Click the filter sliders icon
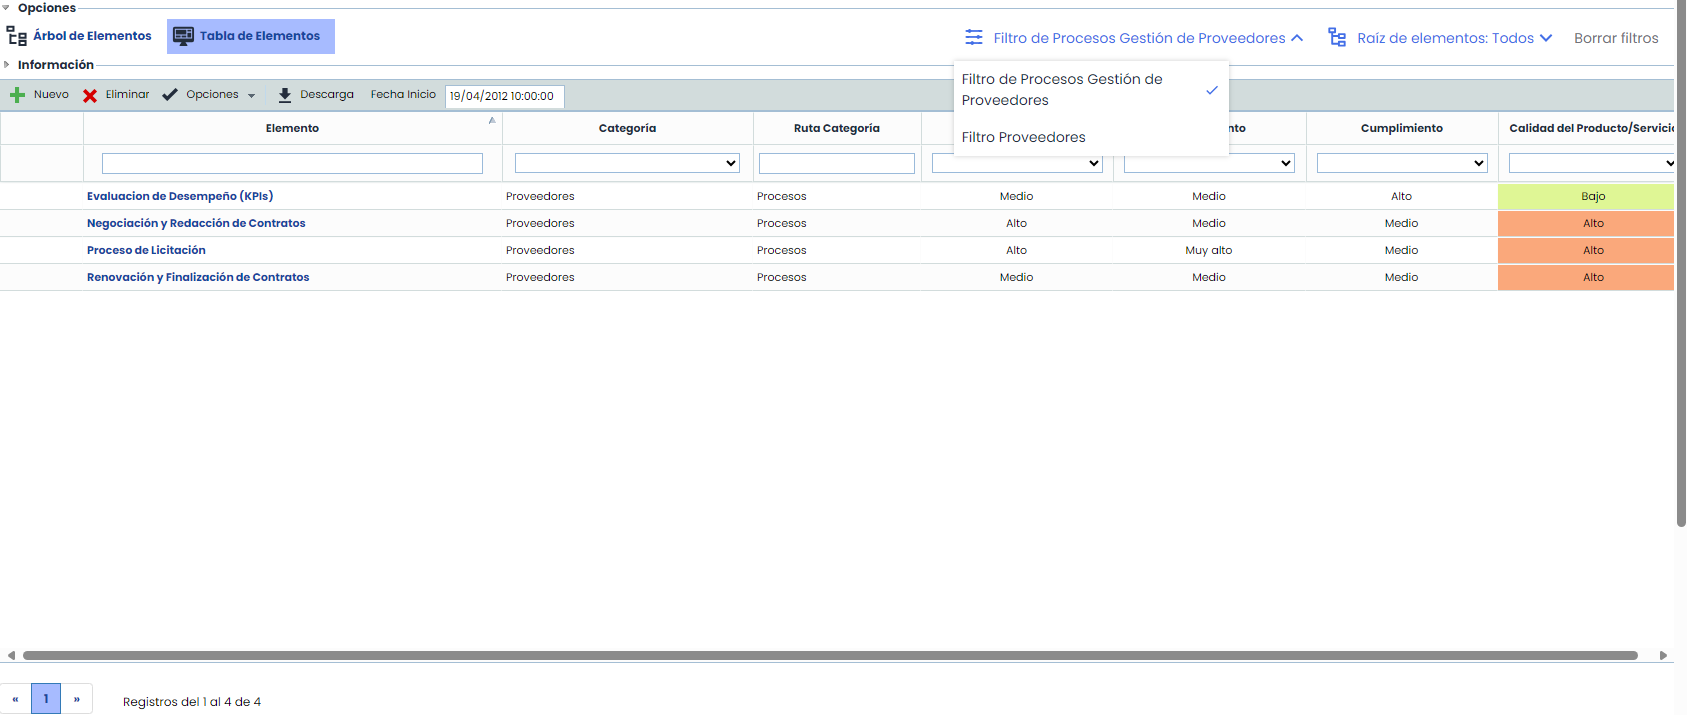This screenshot has width=1687, height=715. pyautogui.click(x=974, y=38)
